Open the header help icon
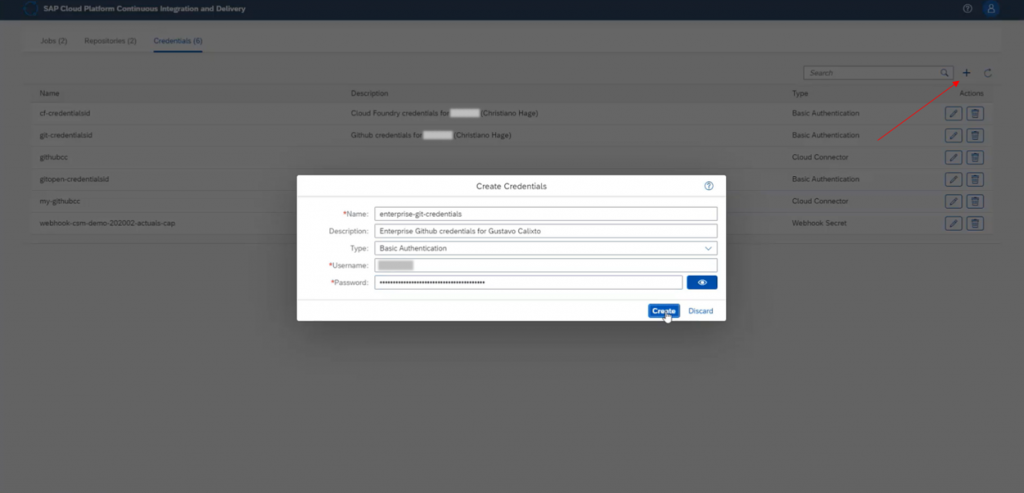This screenshot has height=493, width=1024. point(968,9)
